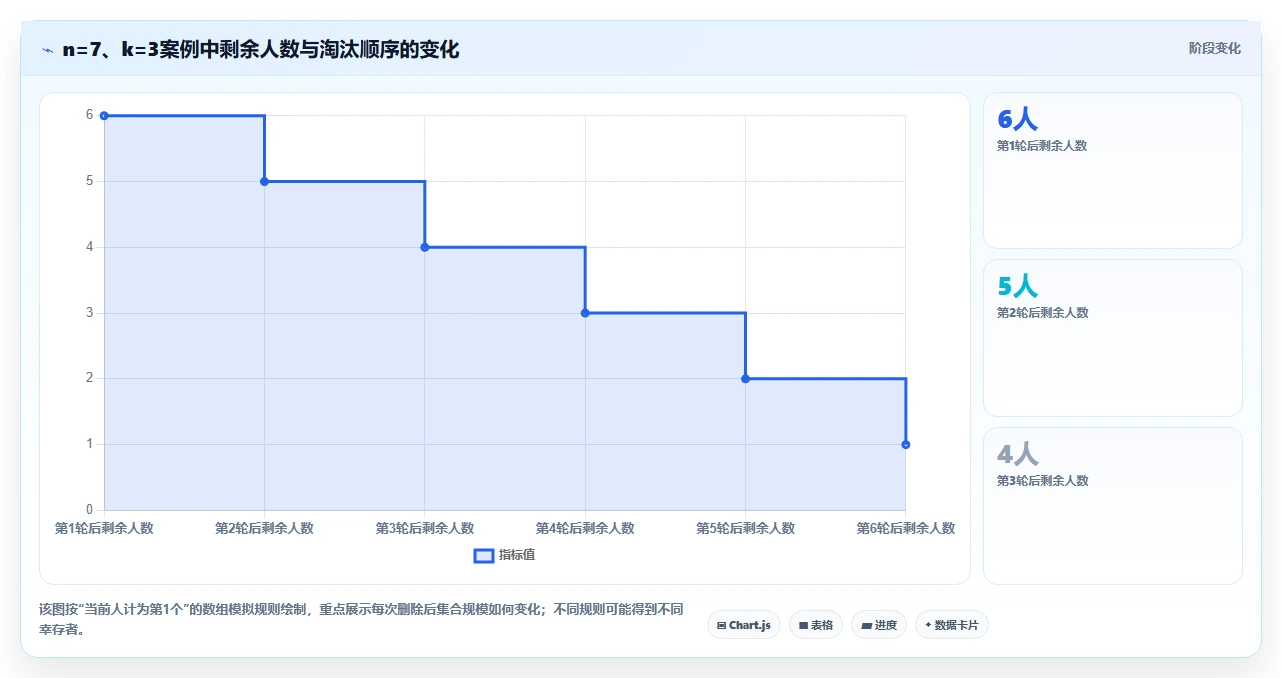Click the y-axis label 3

pyautogui.click(x=89, y=313)
